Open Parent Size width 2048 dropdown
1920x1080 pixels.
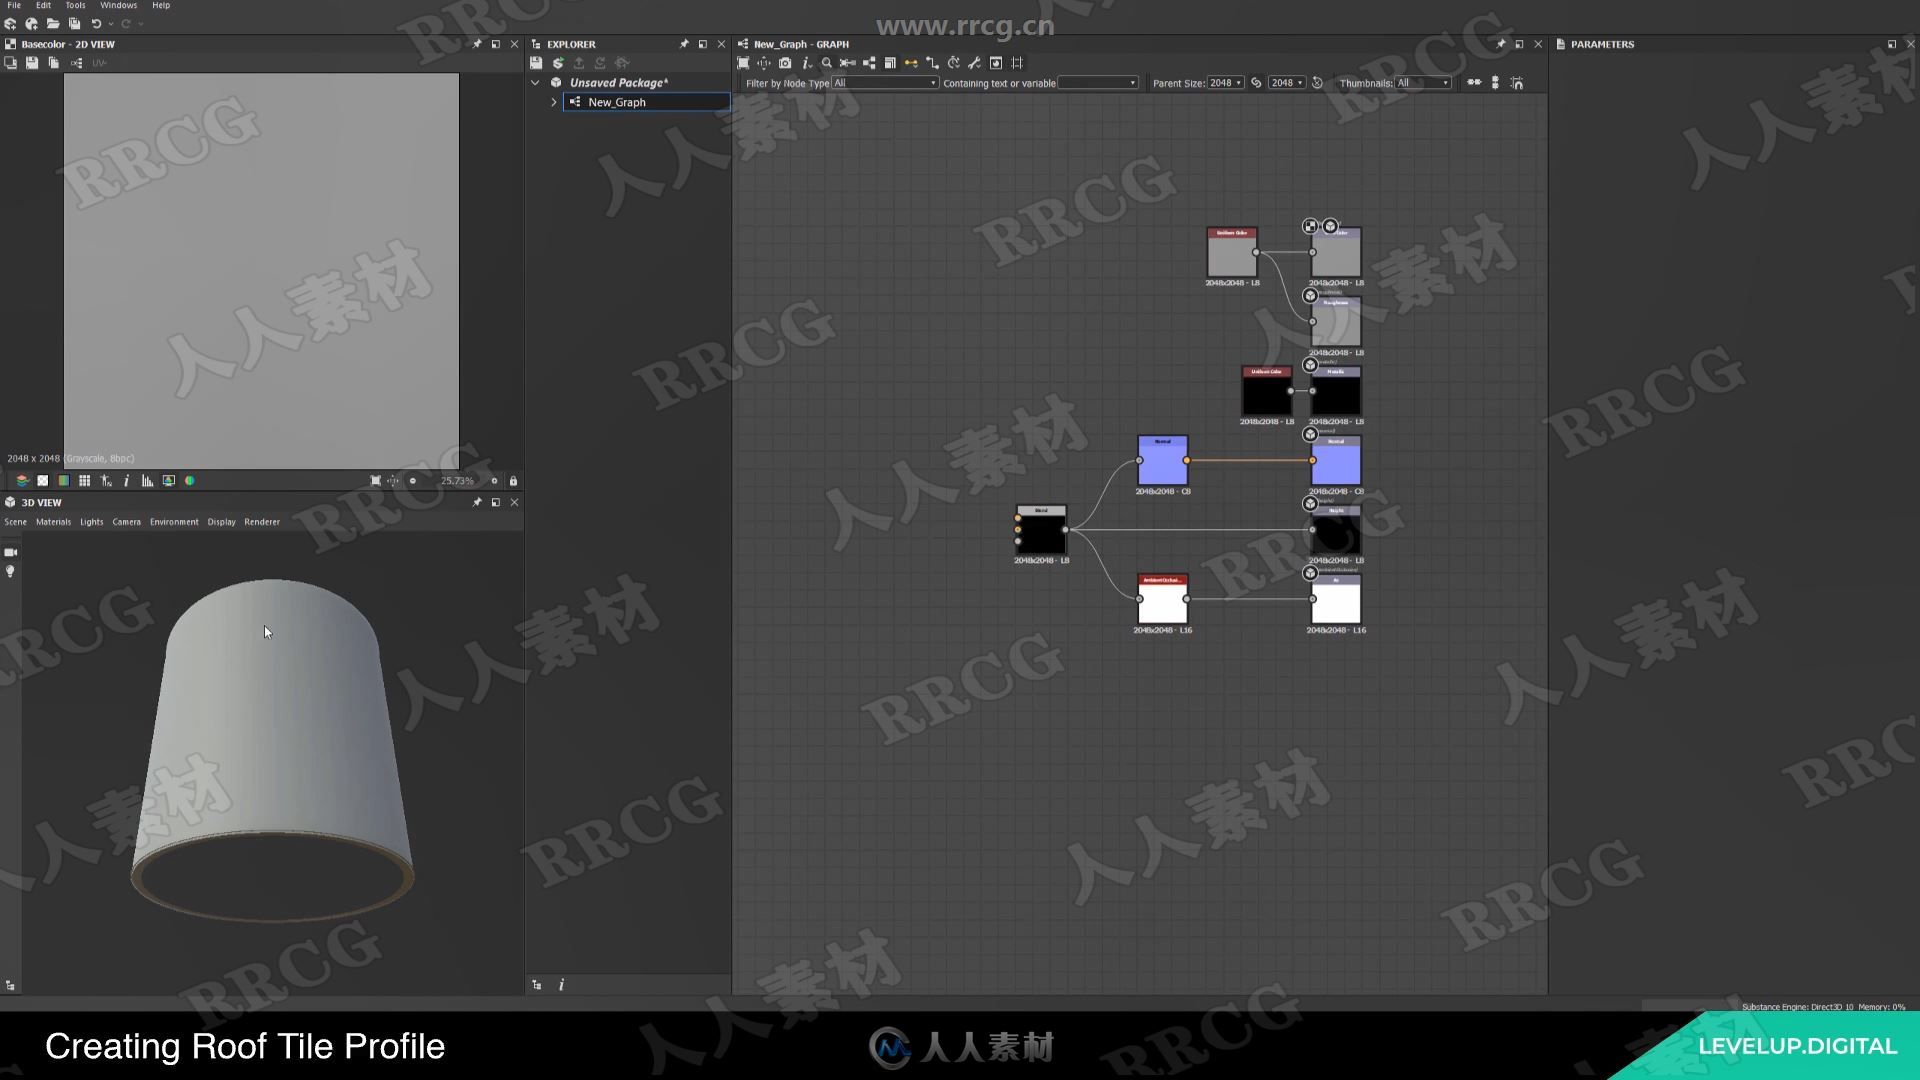[1225, 83]
